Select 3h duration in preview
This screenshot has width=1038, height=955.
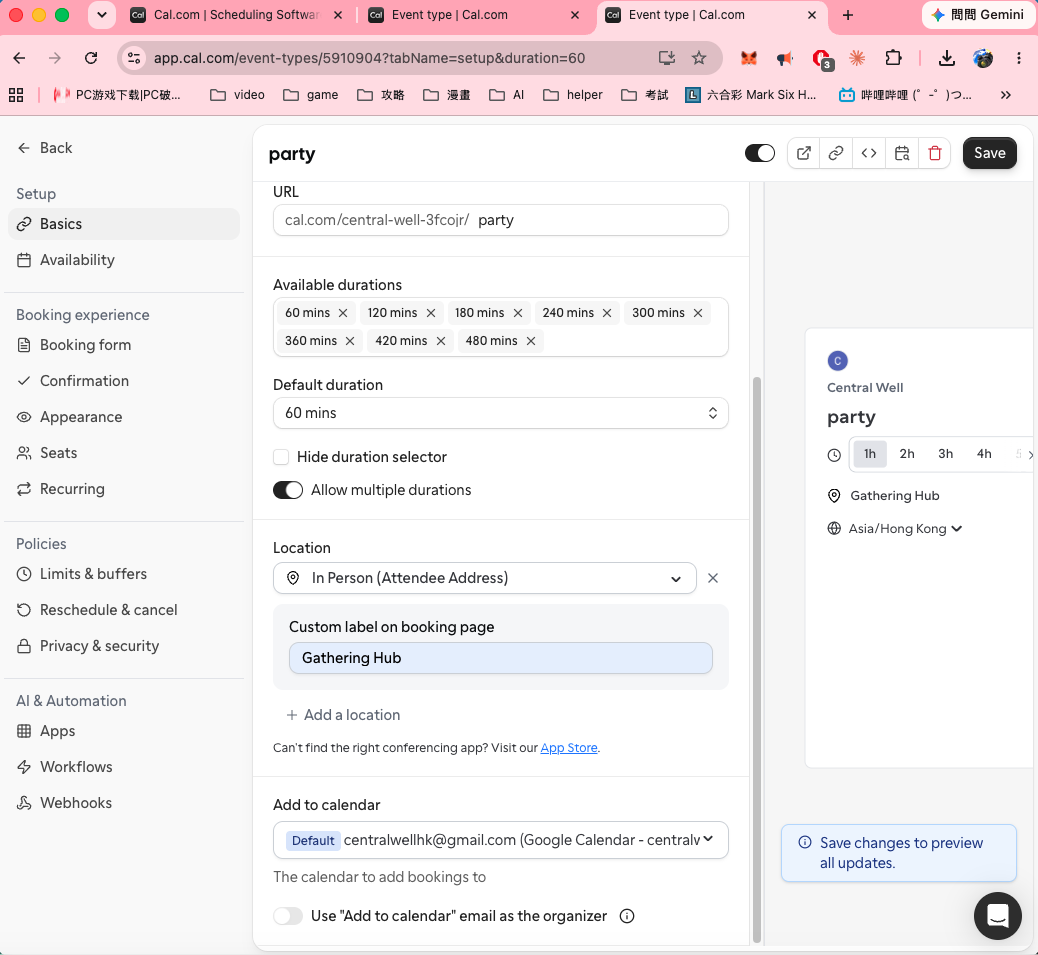(945, 454)
